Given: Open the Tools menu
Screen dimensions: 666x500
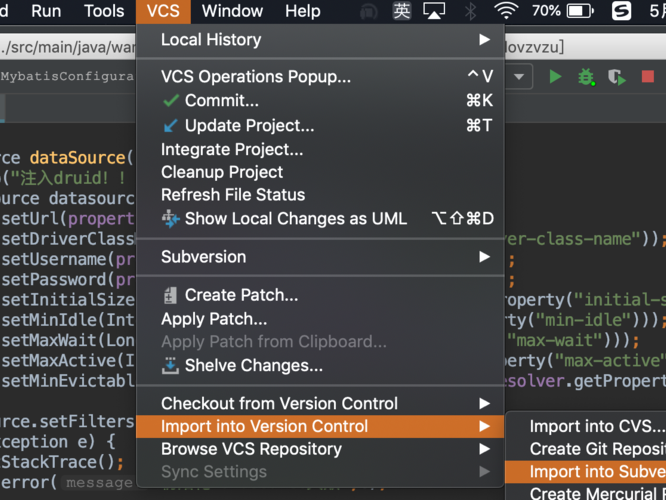Looking at the screenshot, I should pyautogui.click(x=104, y=11).
